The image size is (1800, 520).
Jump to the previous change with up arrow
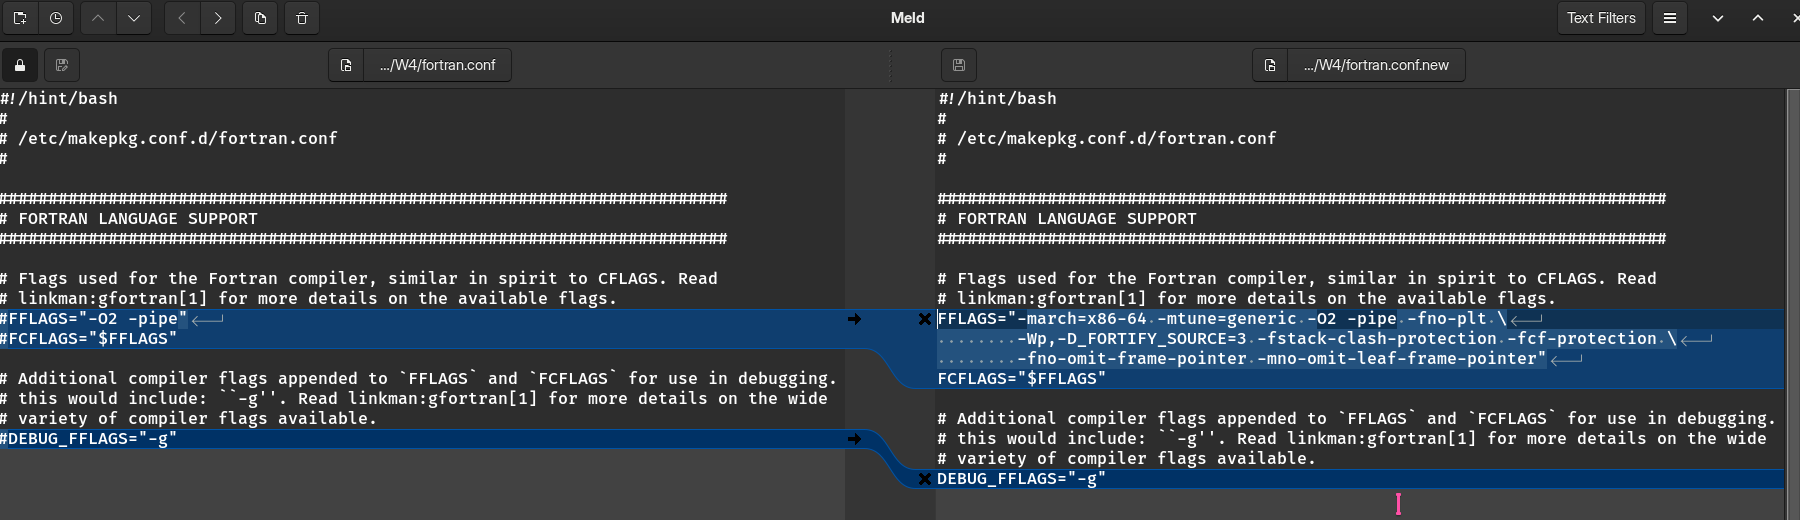98,18
